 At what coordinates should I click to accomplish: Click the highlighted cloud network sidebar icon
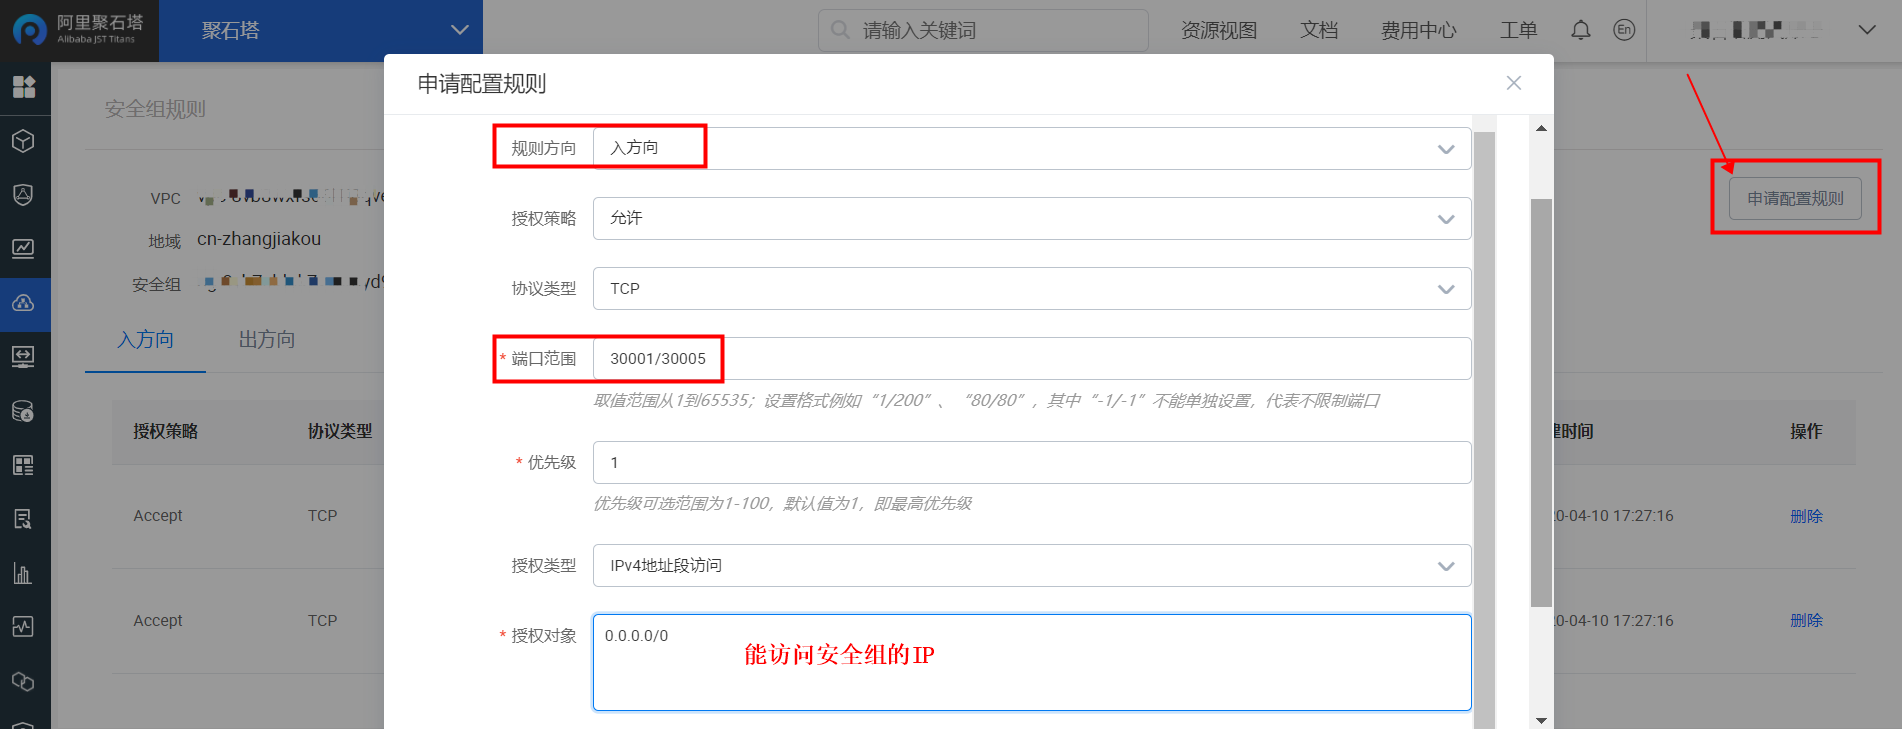tap(24, 303)
